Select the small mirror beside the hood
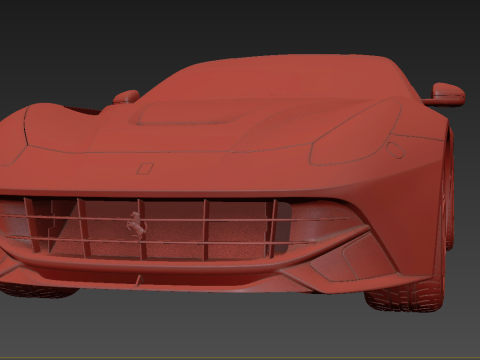Viewport: 480px width, 360px height. [x=126, y=97]
